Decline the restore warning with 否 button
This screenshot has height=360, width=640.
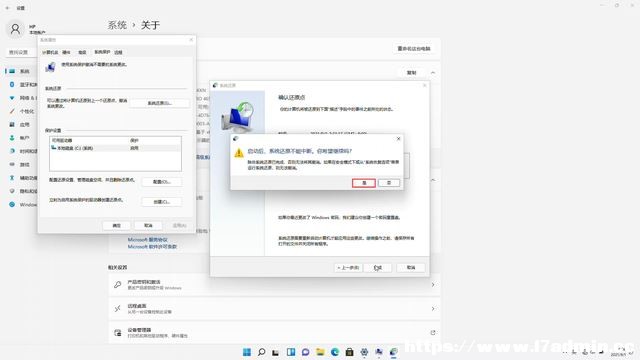click(x=389, y=183)
